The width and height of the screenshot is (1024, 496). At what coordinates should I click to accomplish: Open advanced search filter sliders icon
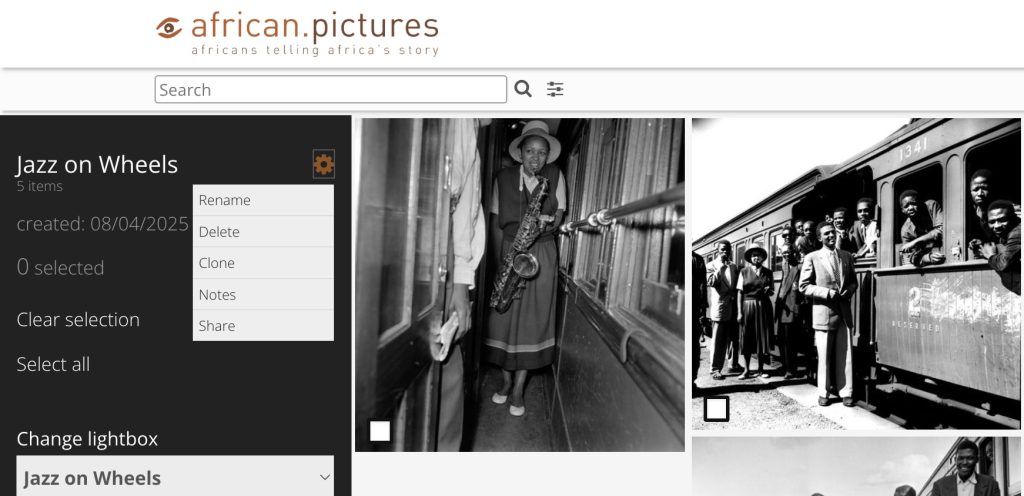pyautogui.click(x=555, y=89)
